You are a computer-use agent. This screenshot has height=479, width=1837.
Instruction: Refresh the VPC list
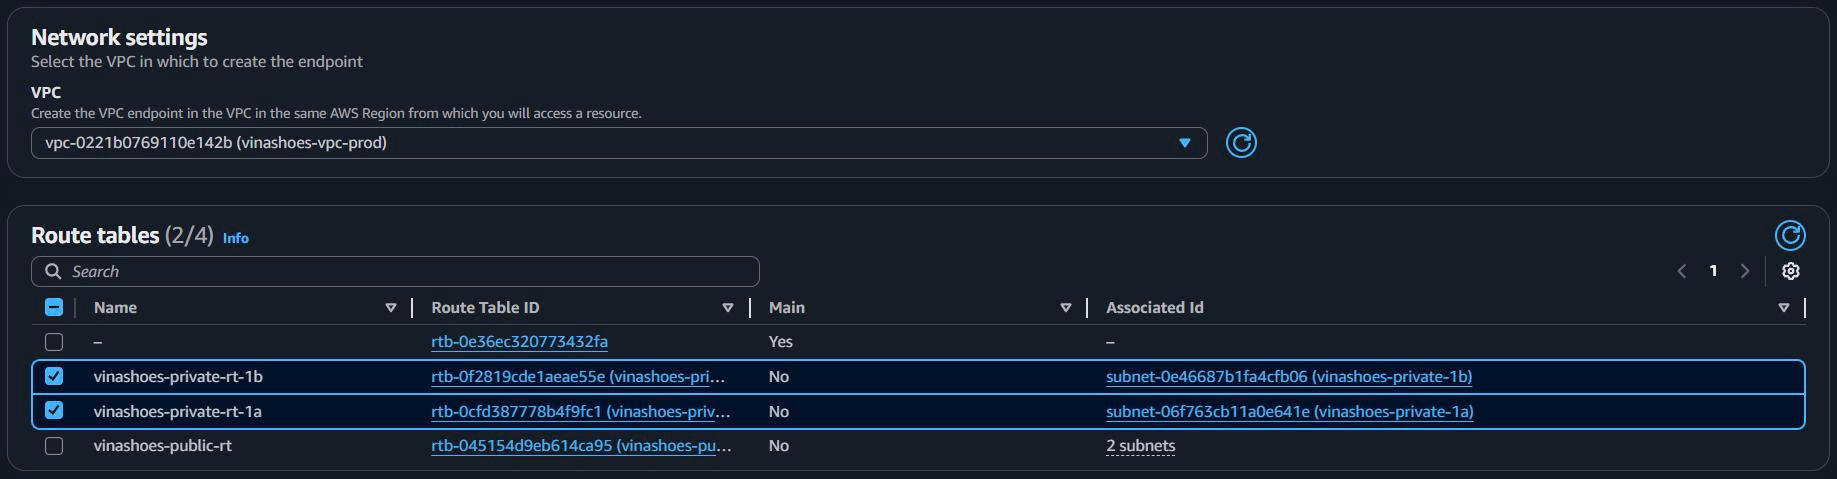[1241, 143]
